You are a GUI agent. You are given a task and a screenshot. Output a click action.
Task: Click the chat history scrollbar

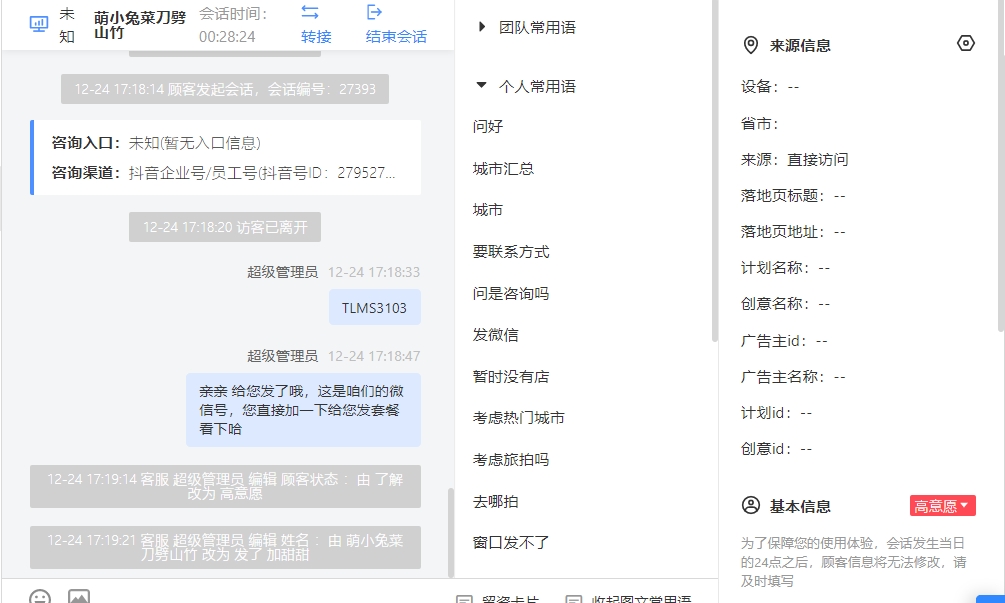451,532
